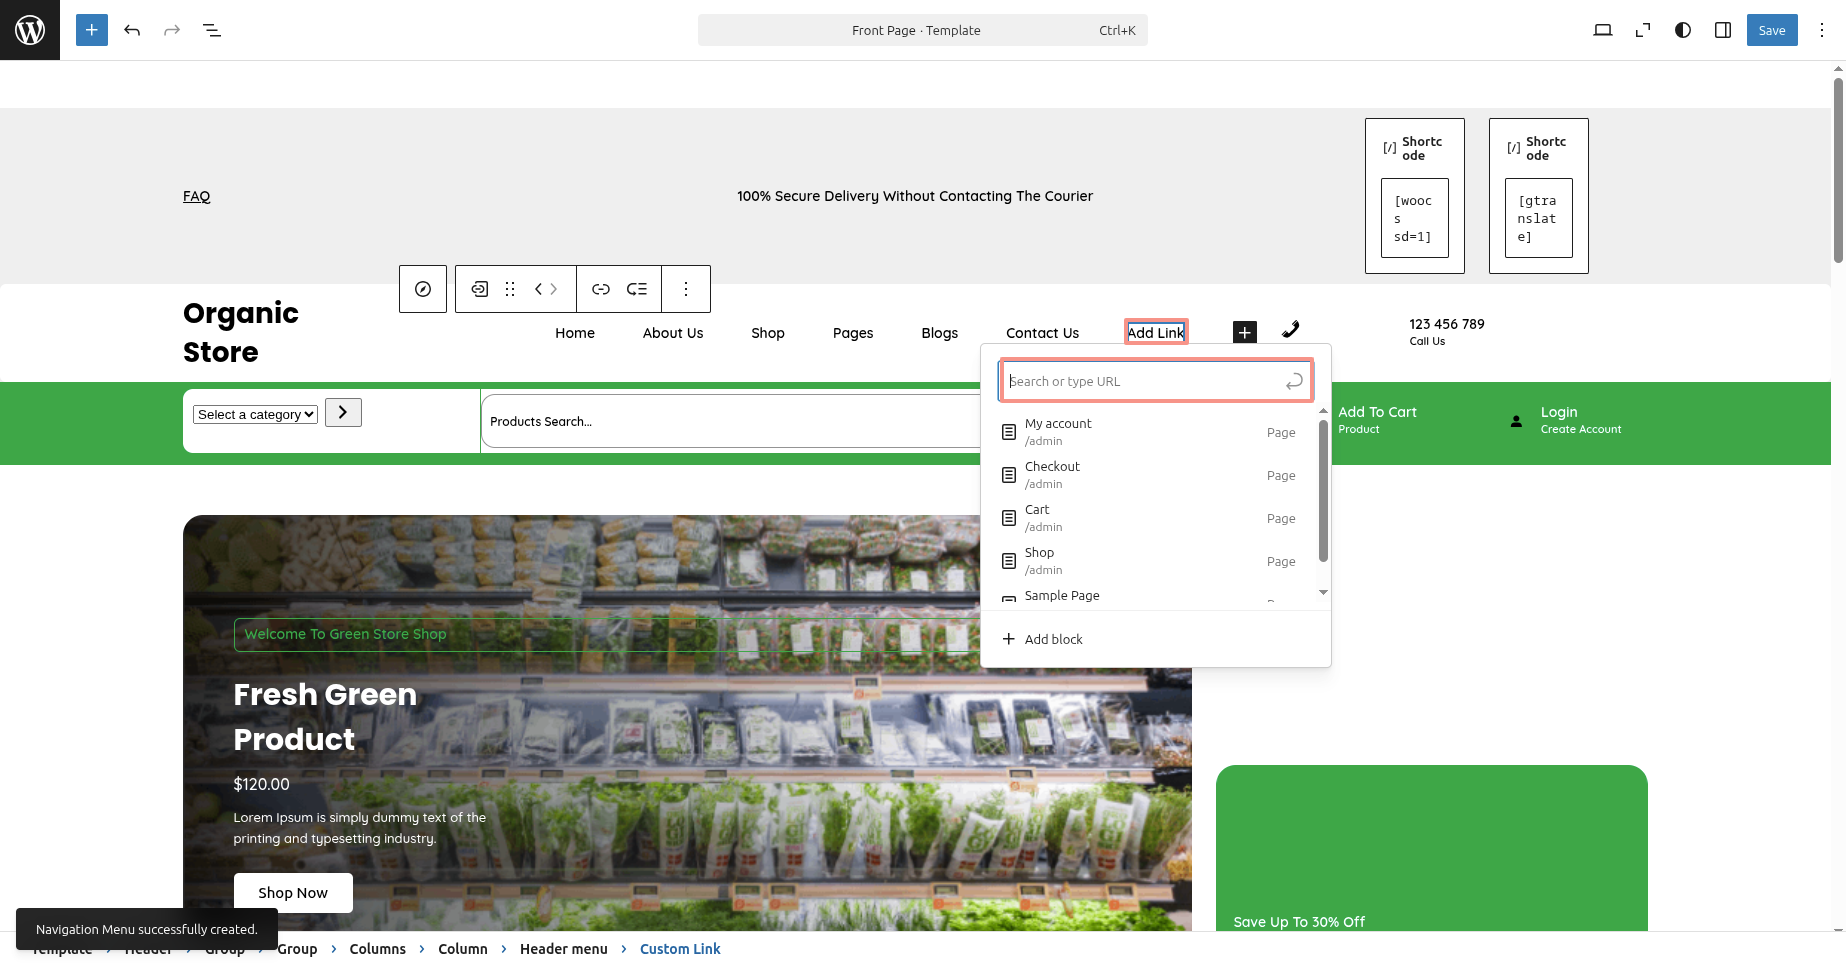Screen dimensions: 1846x966
Task: Click the Login text
Action: (x=1559, y=412)
